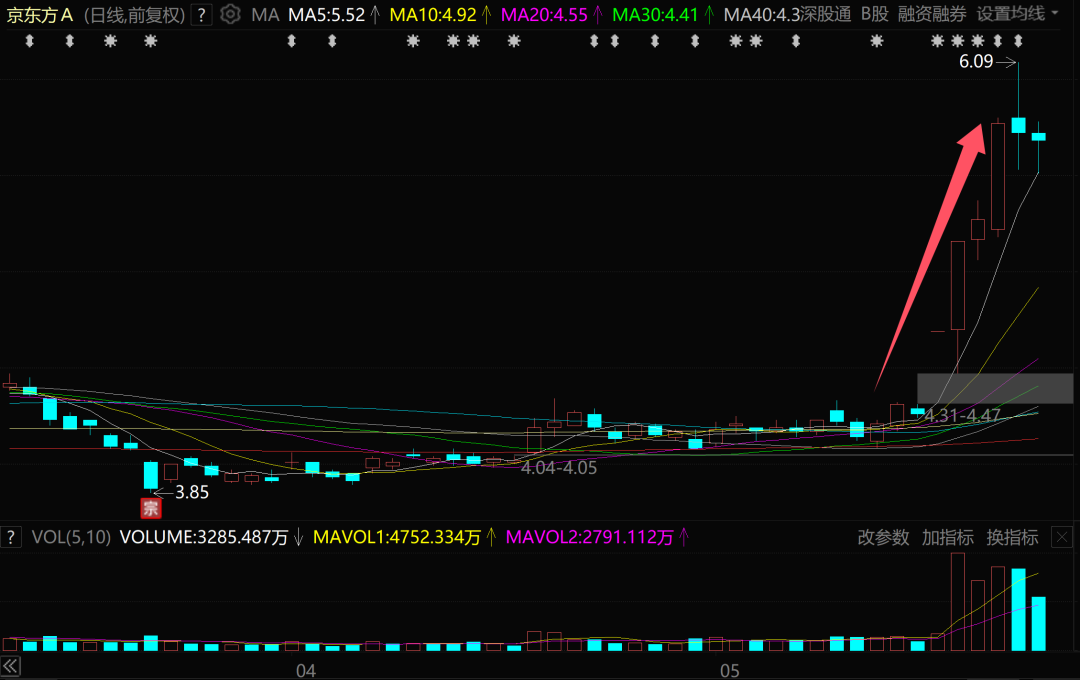The image size is (1080, 680).
Task: Click the MA indicator name label
Action: point(265,14)
